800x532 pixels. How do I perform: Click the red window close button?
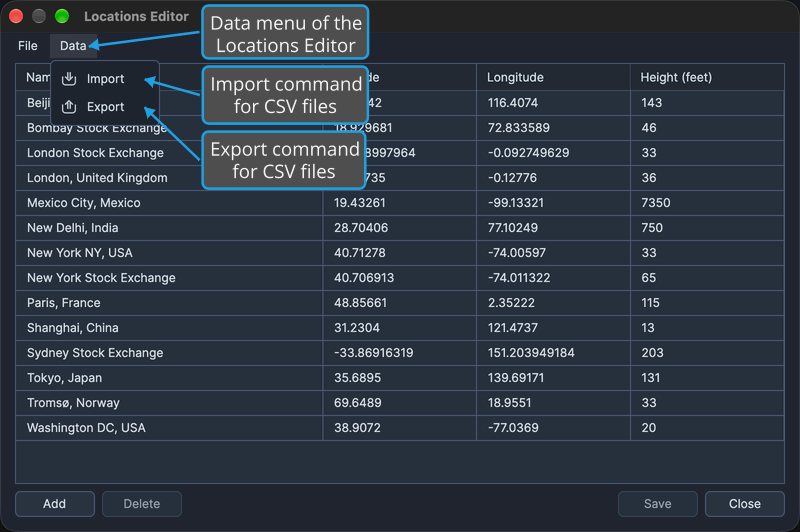pyautogui.click(x=16, y=16)
